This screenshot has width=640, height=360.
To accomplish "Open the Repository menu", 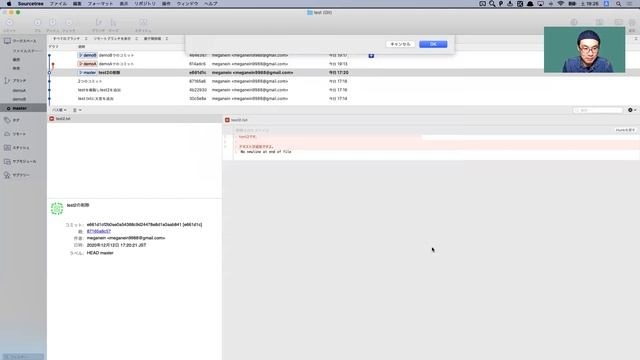I will (145, 4).
